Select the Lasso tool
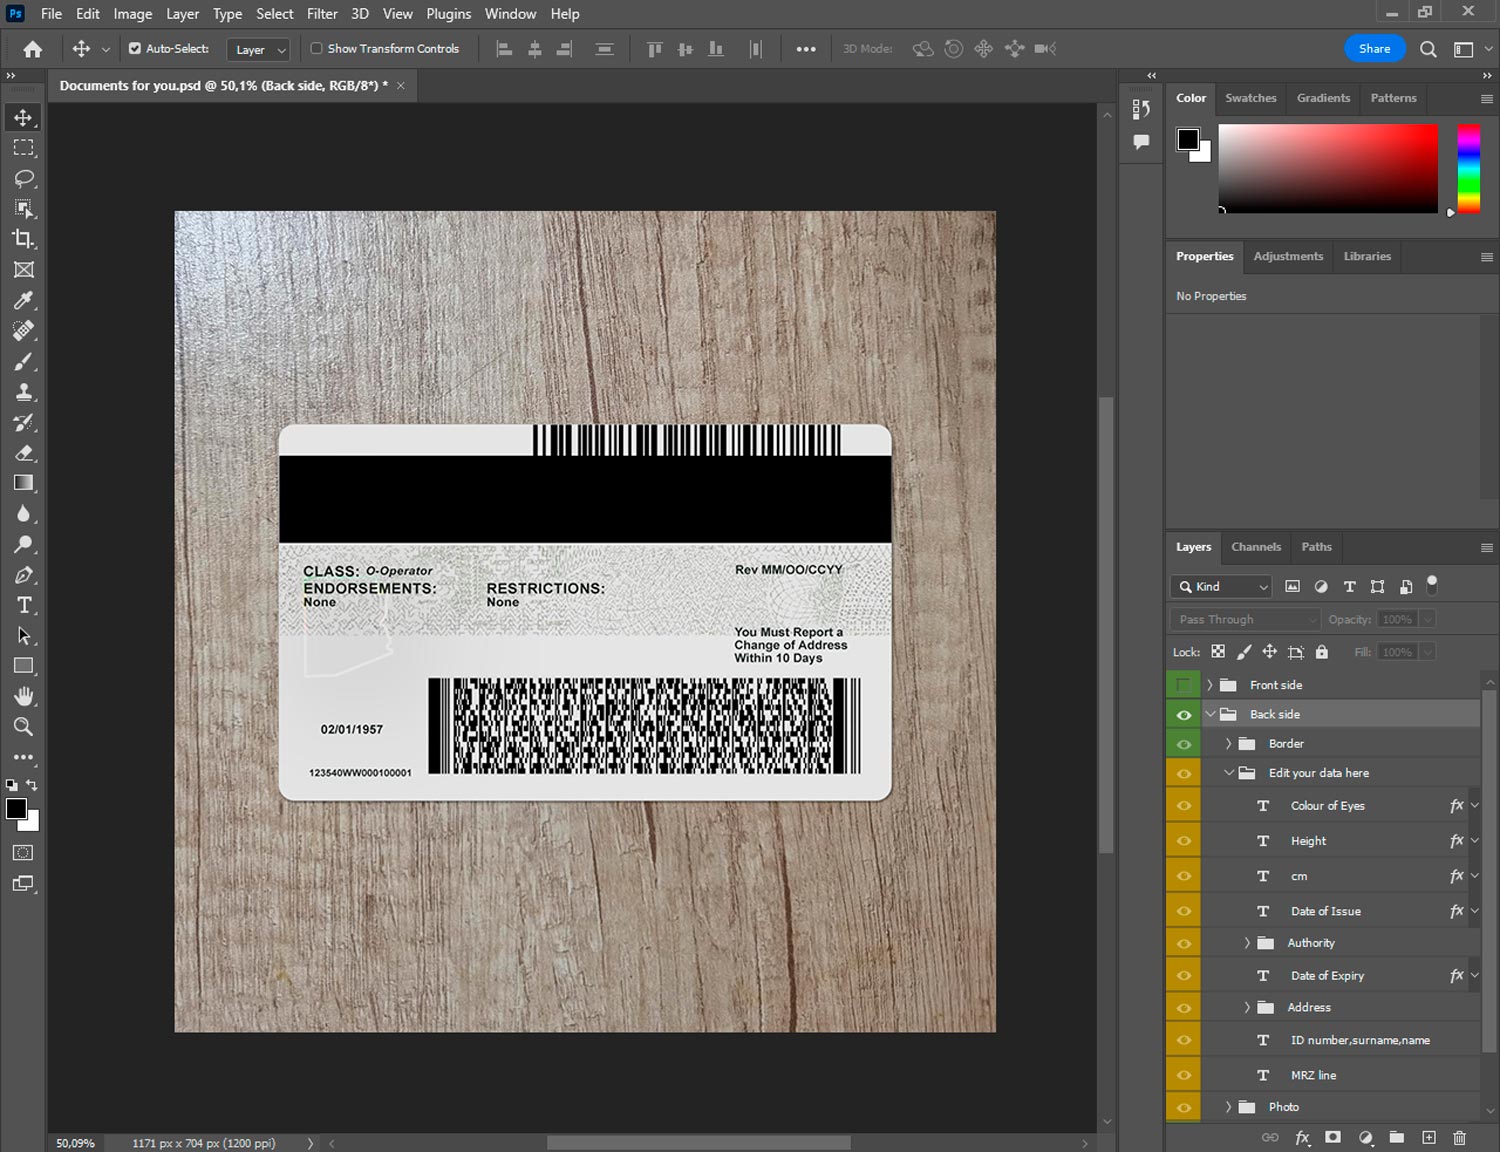 23,178
